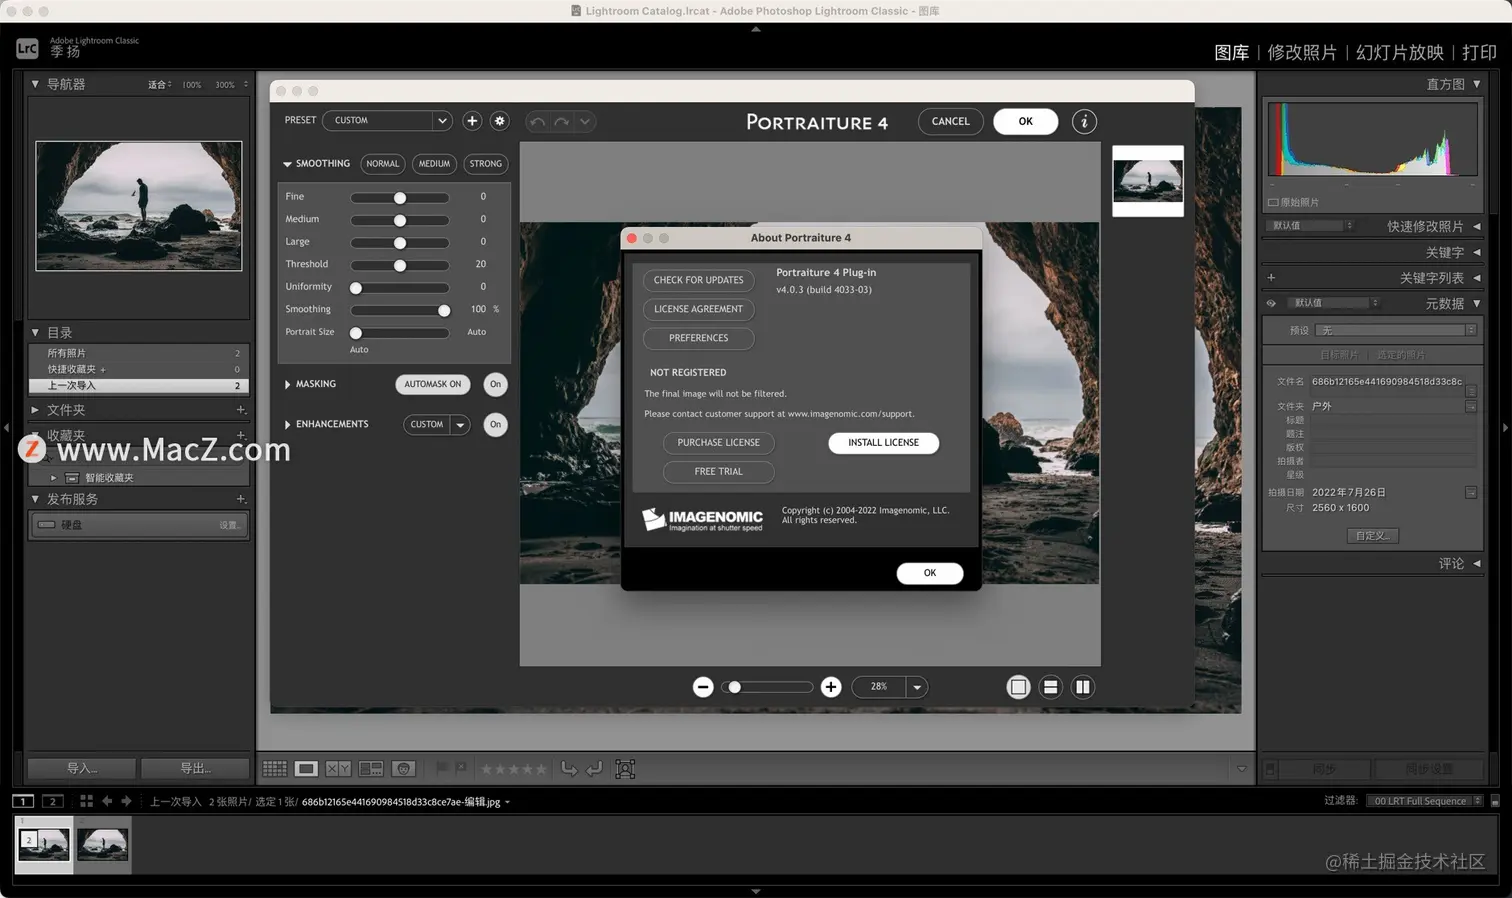
Task: Select Medium smoothing preset
Action: (x=434, y=164)
